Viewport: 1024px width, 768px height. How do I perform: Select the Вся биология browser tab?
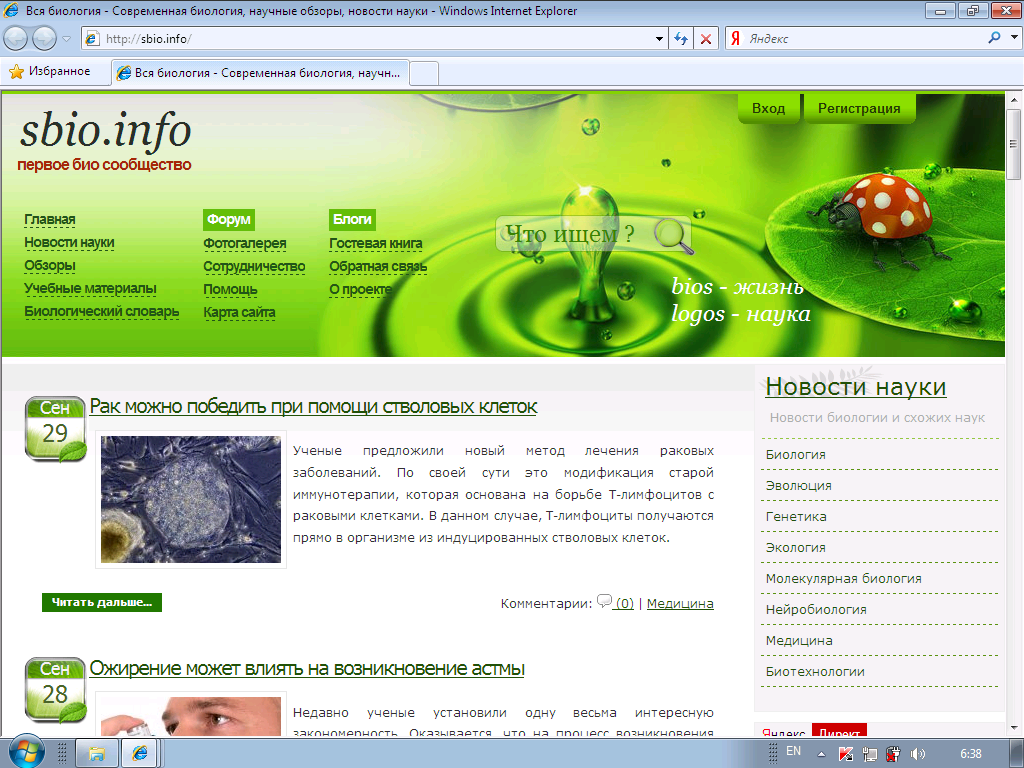[261, 72]
